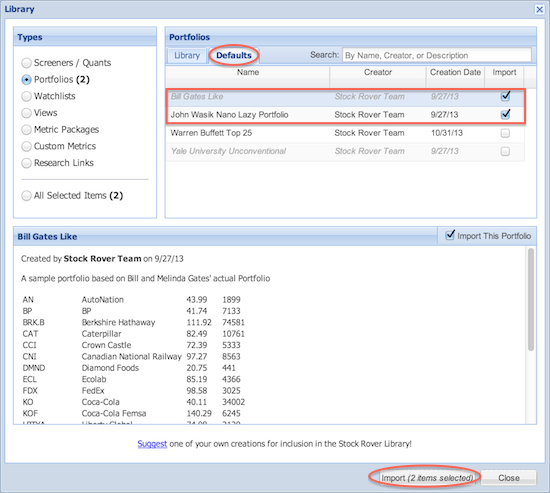The height and width of the screenshot is (493, 550).
Task: Click the Coca-Cola Femsa entry
Action: (x=114, y=413)
